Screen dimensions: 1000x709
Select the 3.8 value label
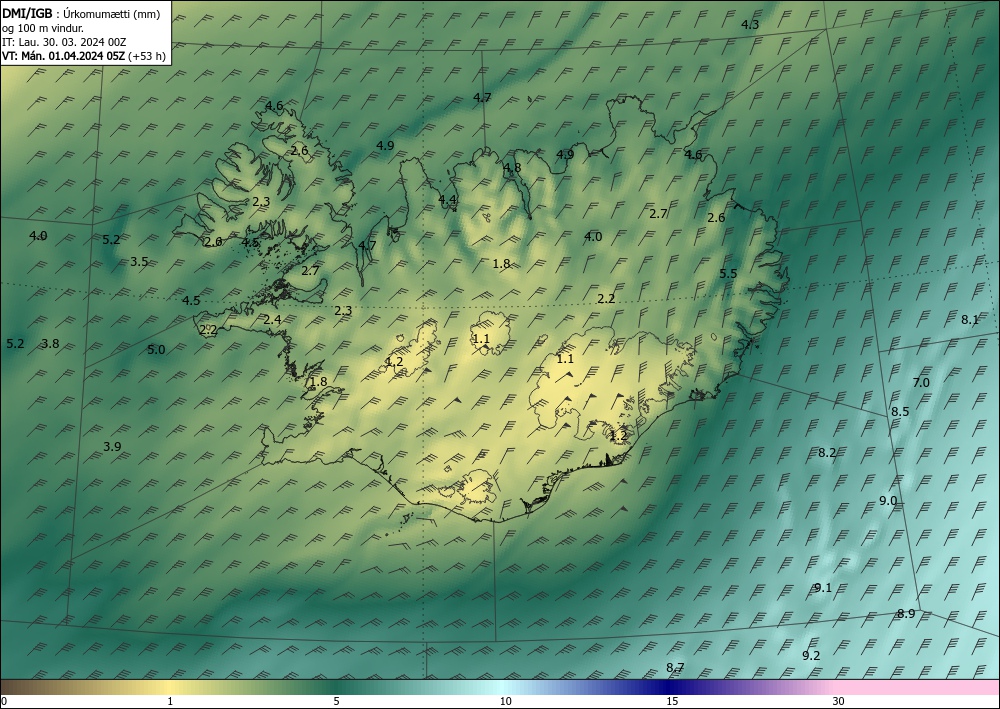click(x=50, y=344)
